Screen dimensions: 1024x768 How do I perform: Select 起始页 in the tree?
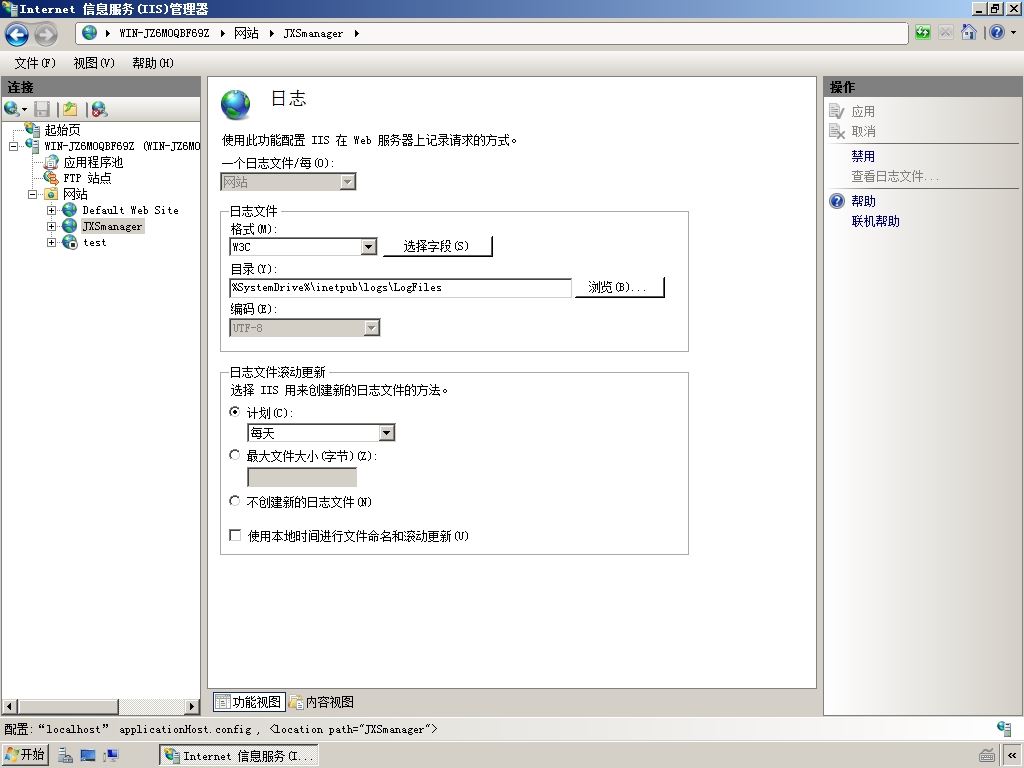63,130
